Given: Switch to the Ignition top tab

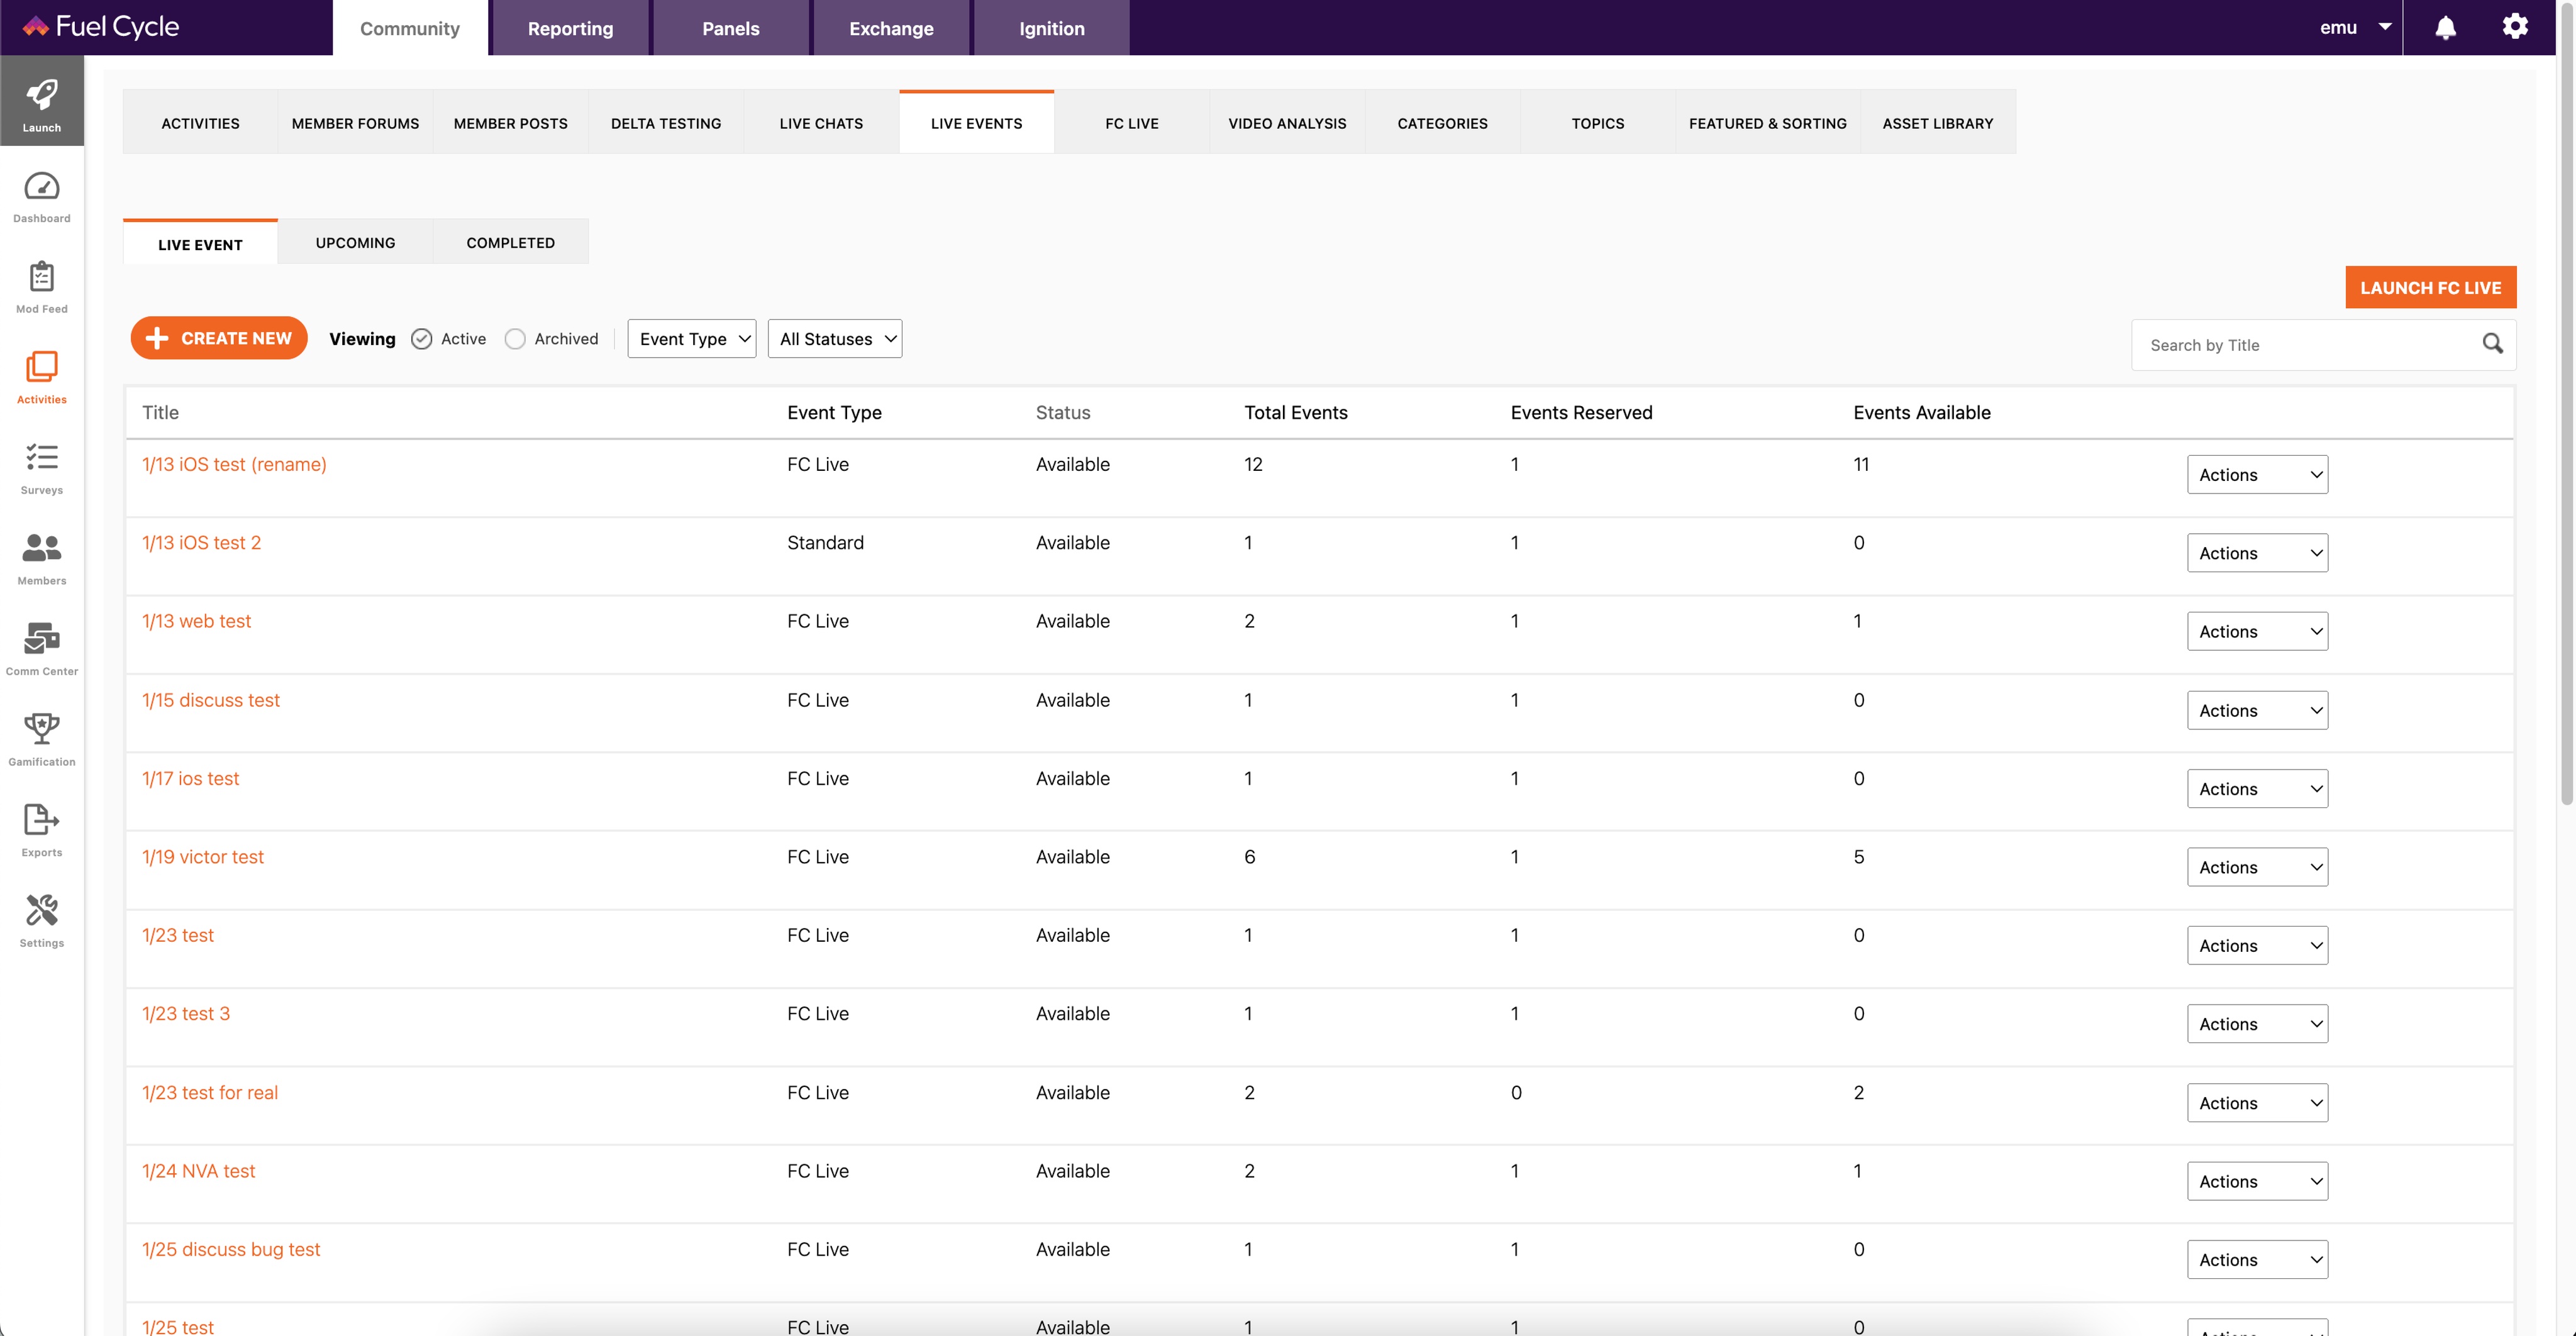Looking at the screenshot, I should click(x=1051, y=28).
